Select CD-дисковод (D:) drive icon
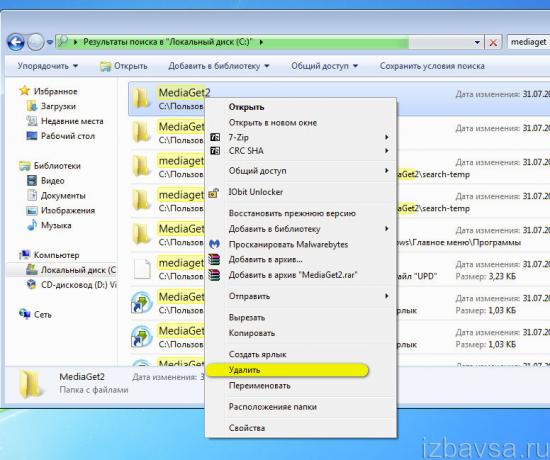This screenshot has width=550, height=460. [x=32, y=284]
